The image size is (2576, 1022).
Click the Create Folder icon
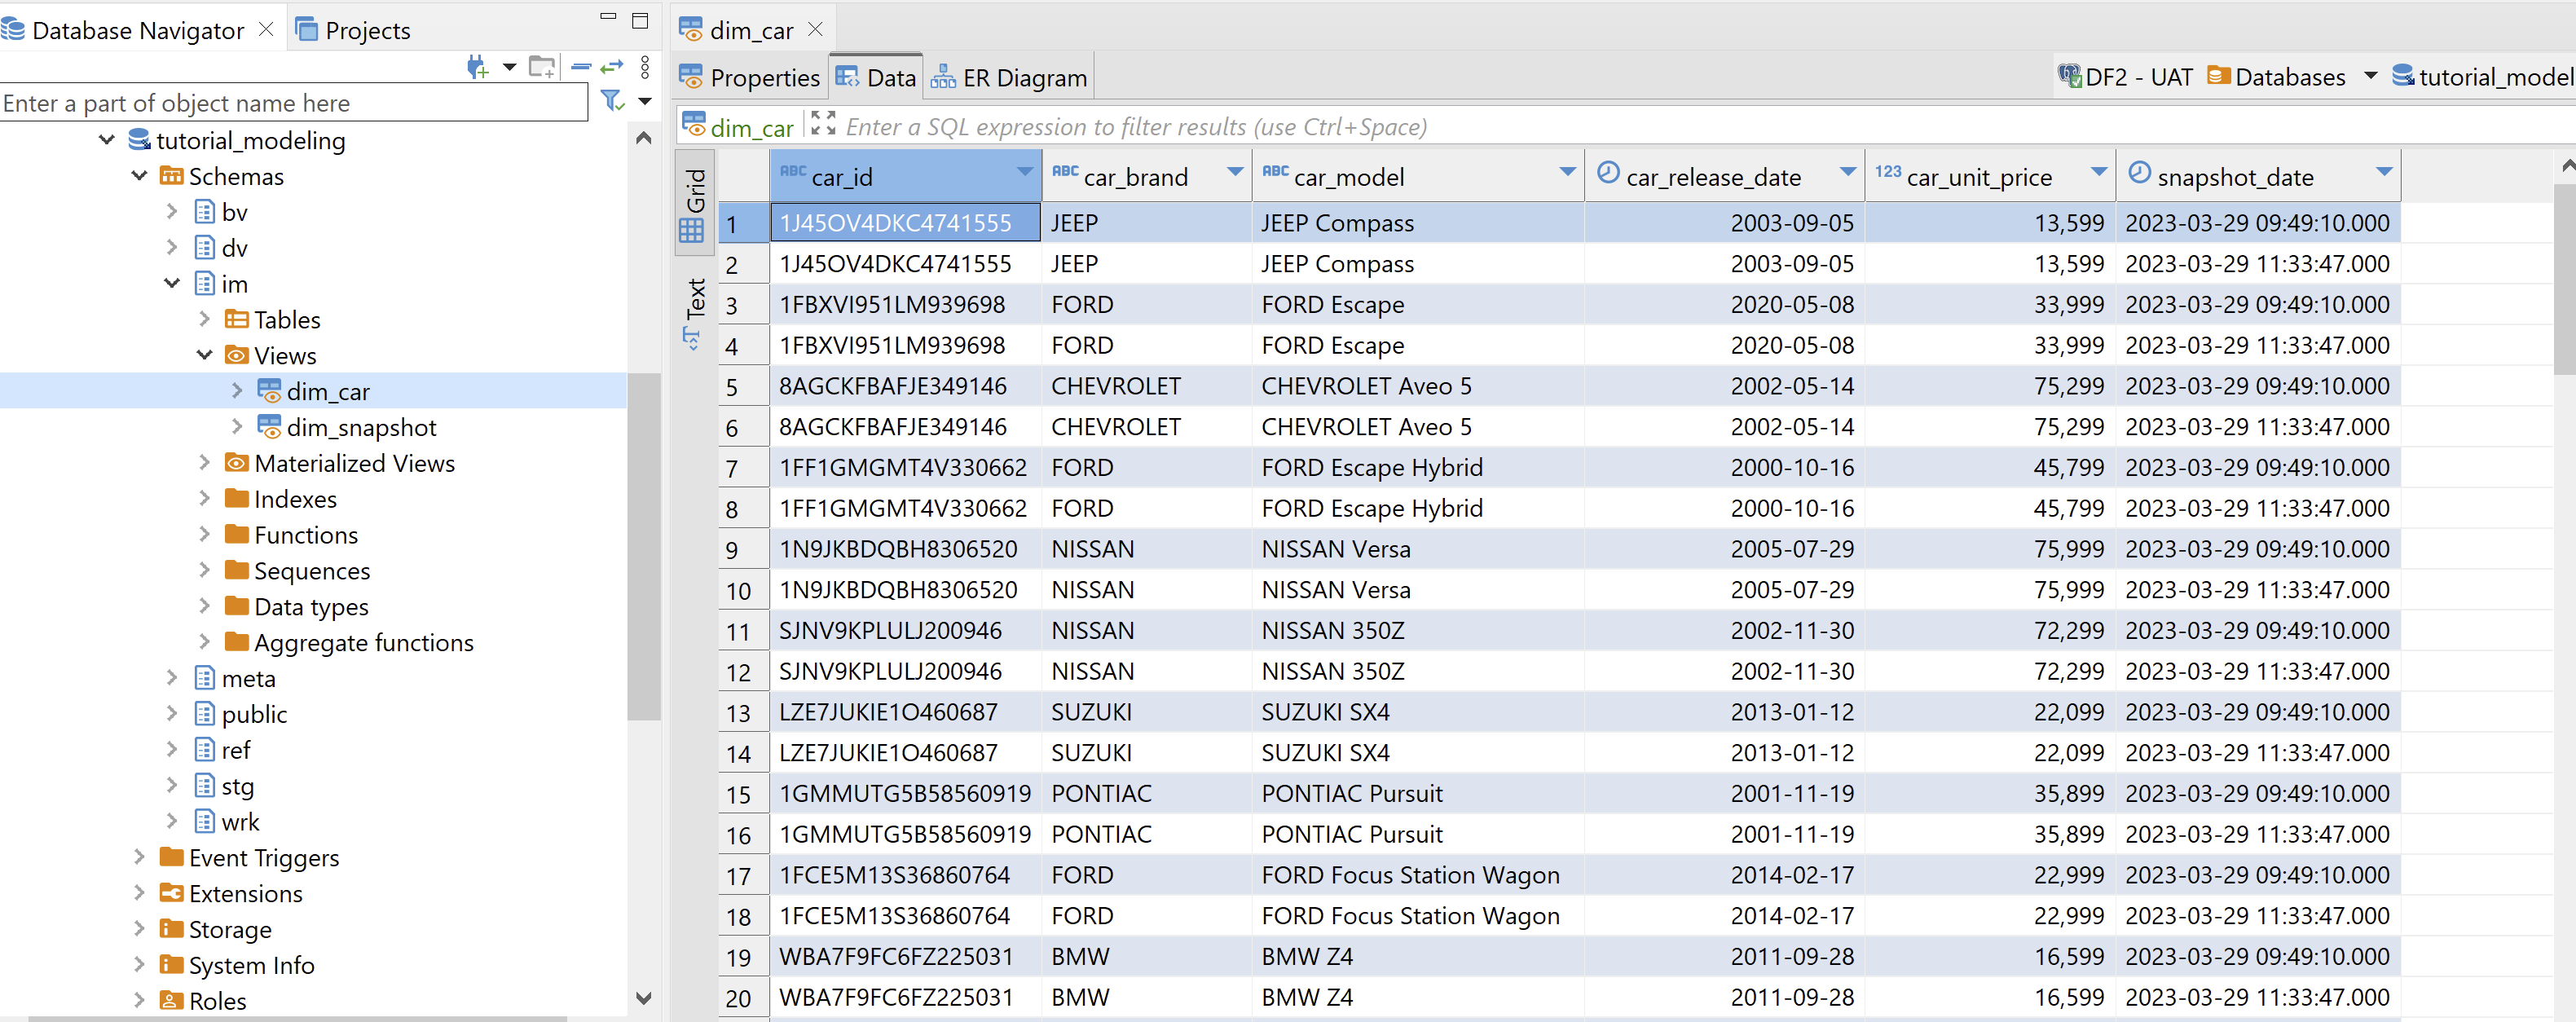click(x=541, y=67)
